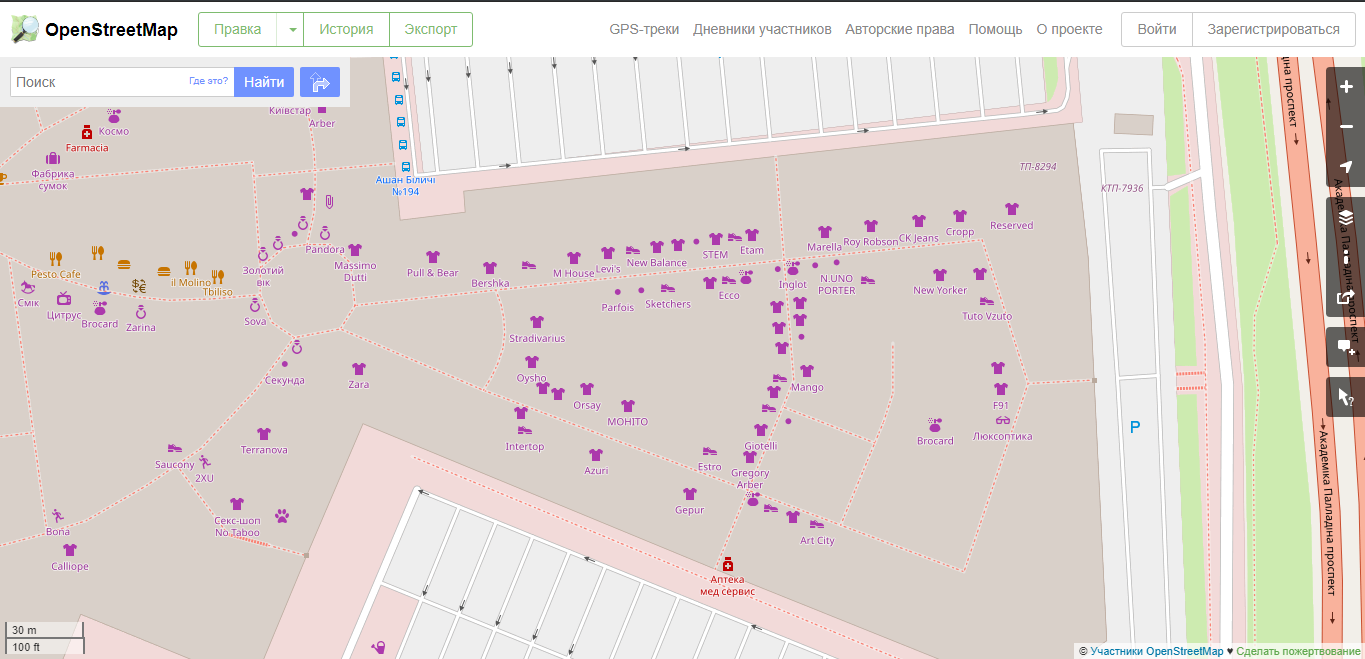Open the share map icon
This screenshot has height=659, width=1365.
pyautogui.click(x=1346, y=297)
